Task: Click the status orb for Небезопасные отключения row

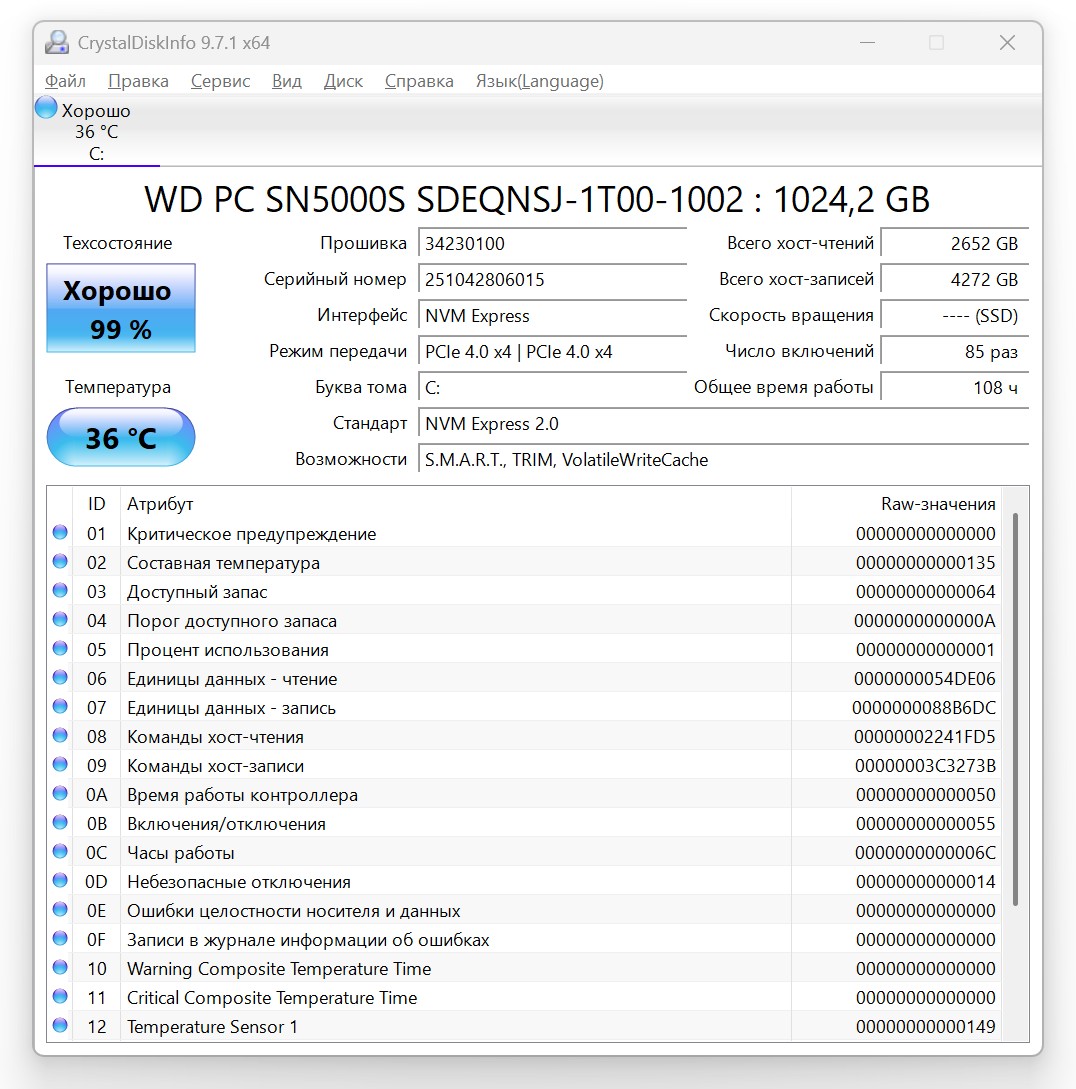Action: tap(60, 881)
